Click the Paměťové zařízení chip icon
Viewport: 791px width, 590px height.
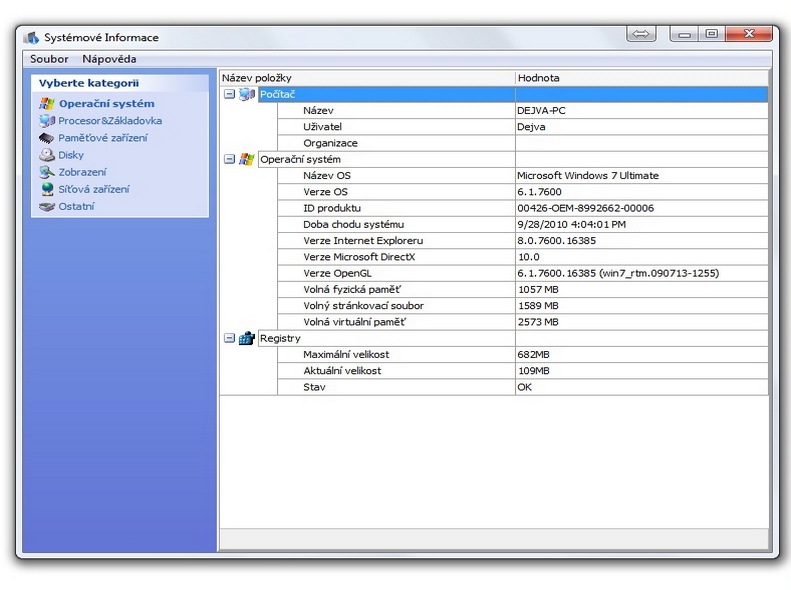point(46,138)
